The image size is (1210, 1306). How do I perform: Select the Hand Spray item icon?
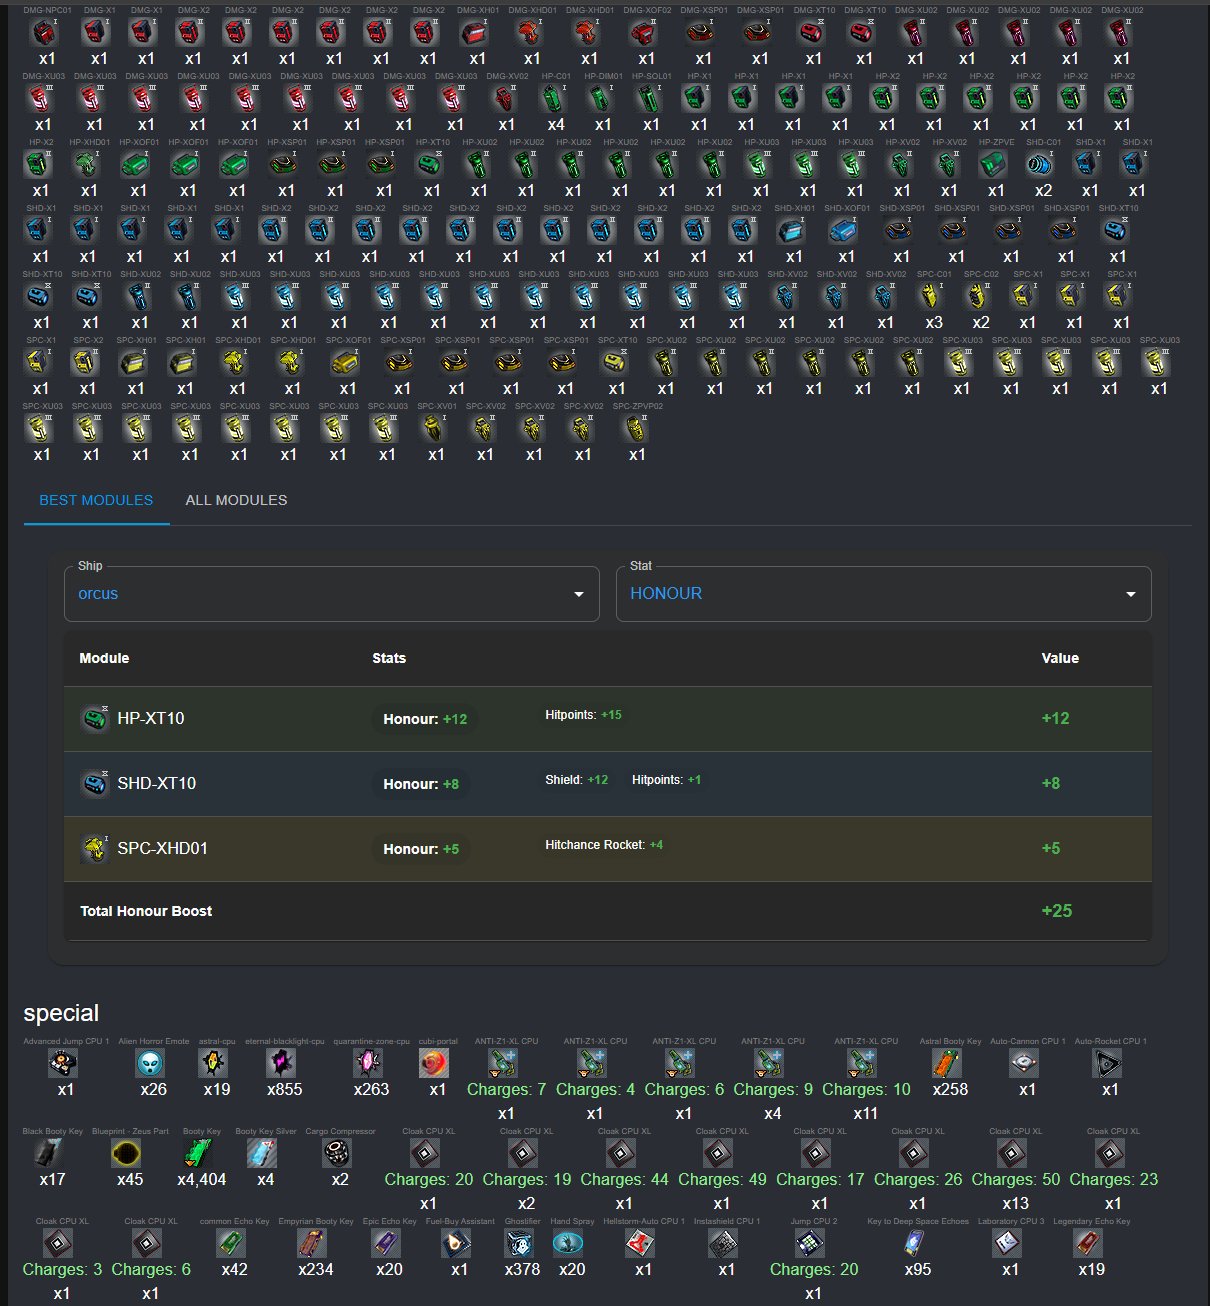point(570,1243)
